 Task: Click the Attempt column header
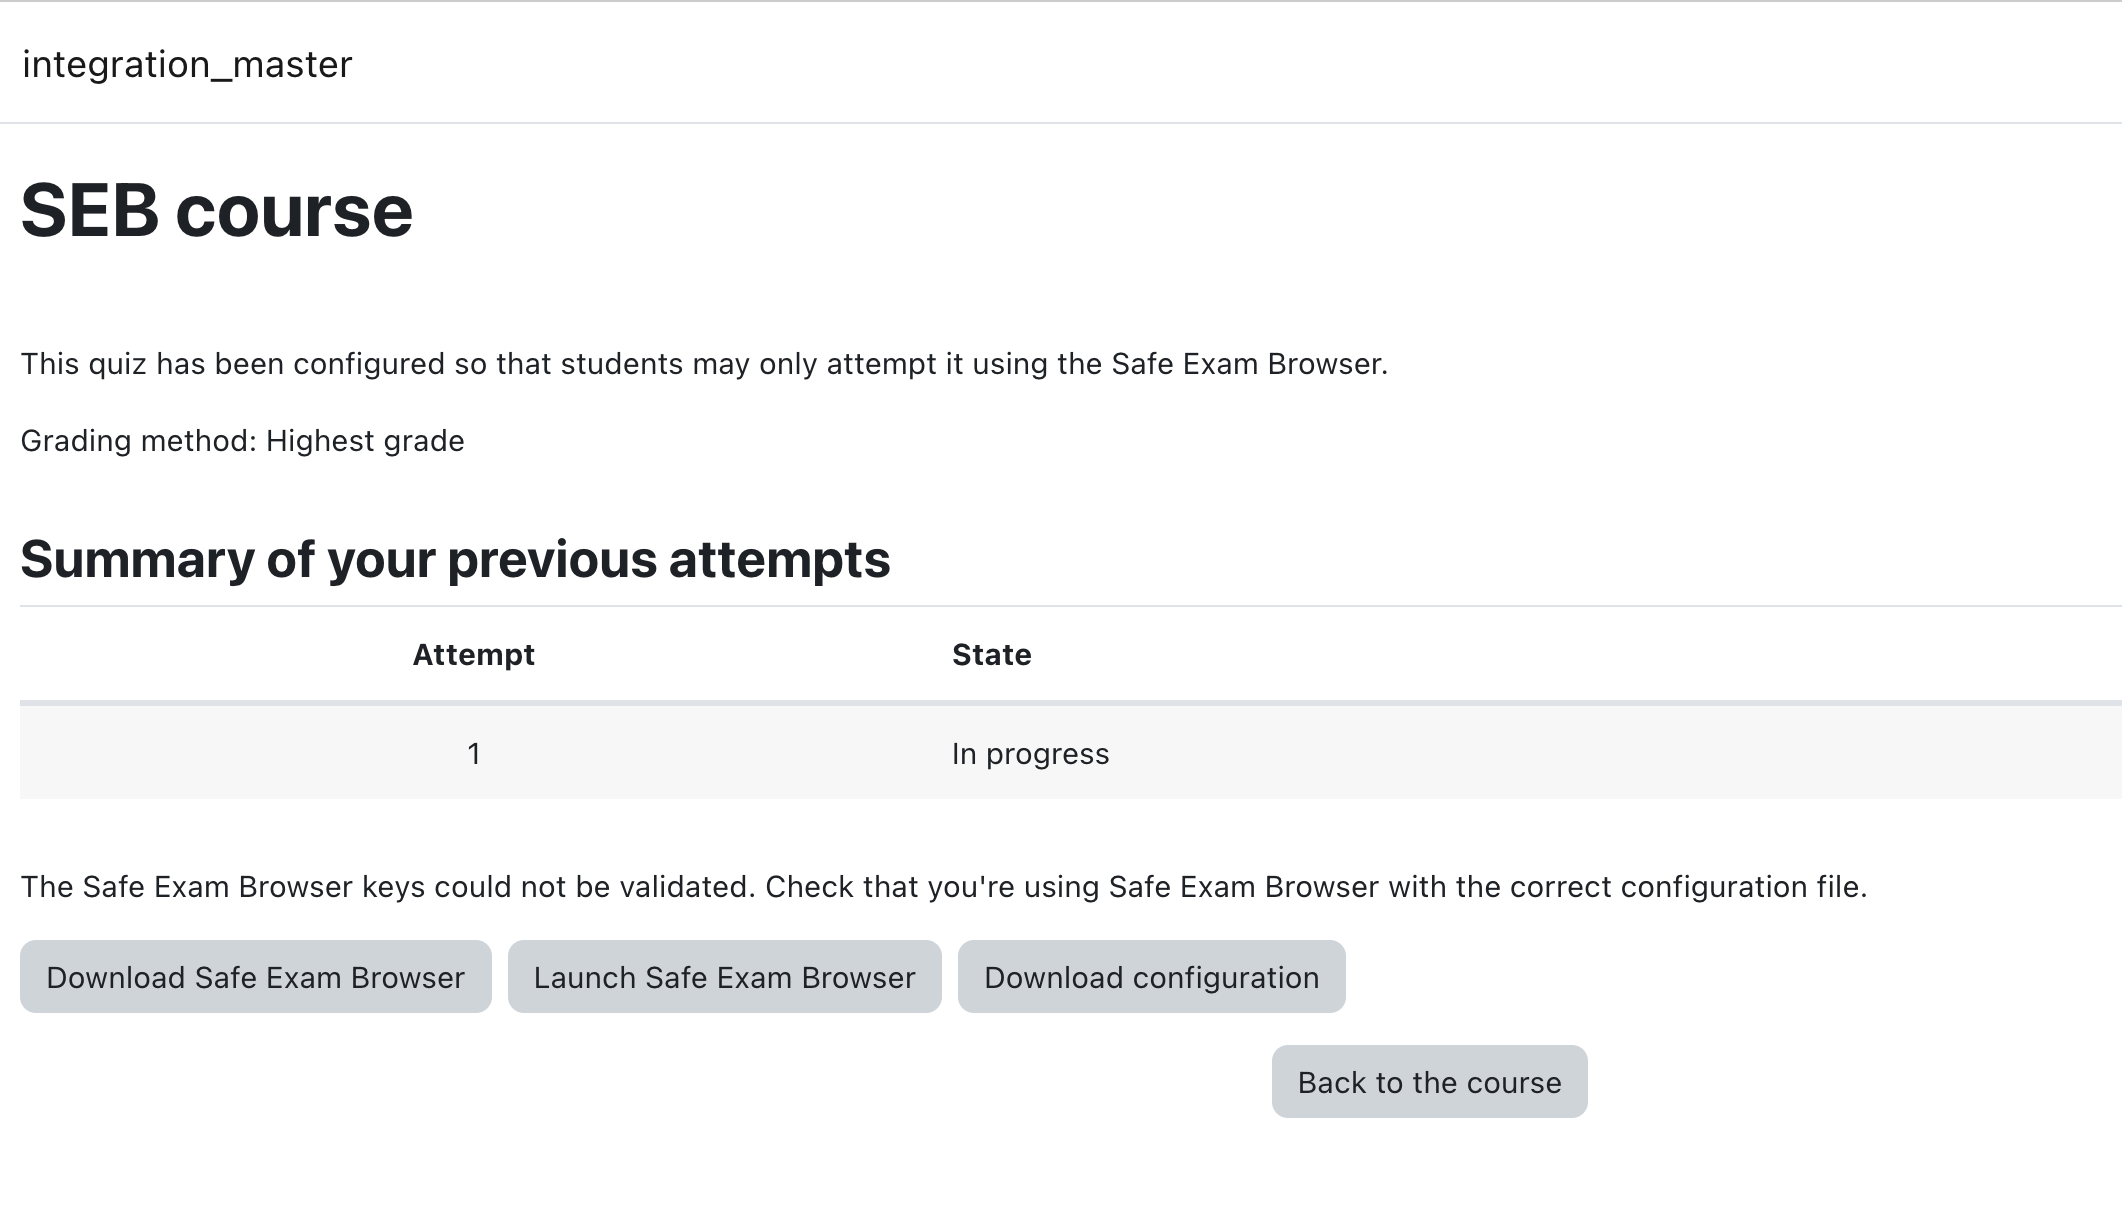tap(474, 654)
